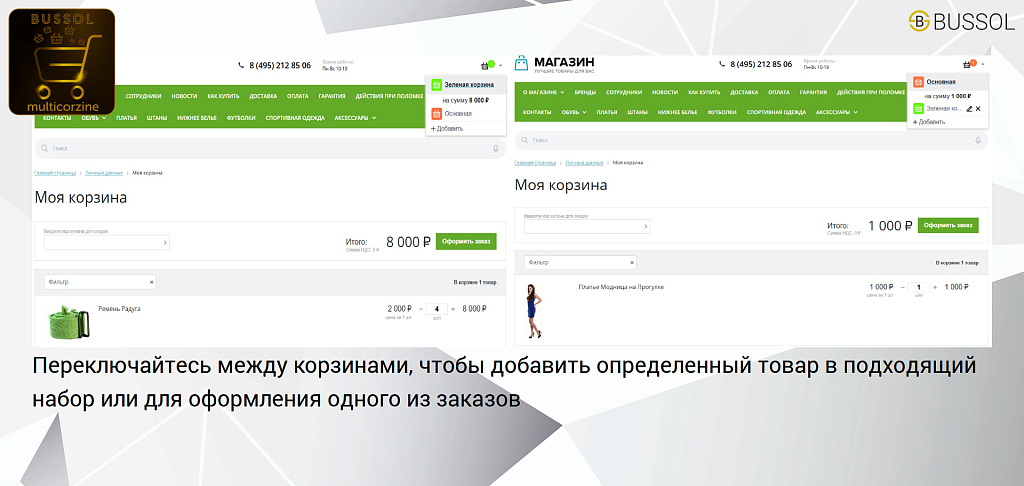
Task: Increase quantity of Ремень Радуга with plus
Action: tap(453, 308)
